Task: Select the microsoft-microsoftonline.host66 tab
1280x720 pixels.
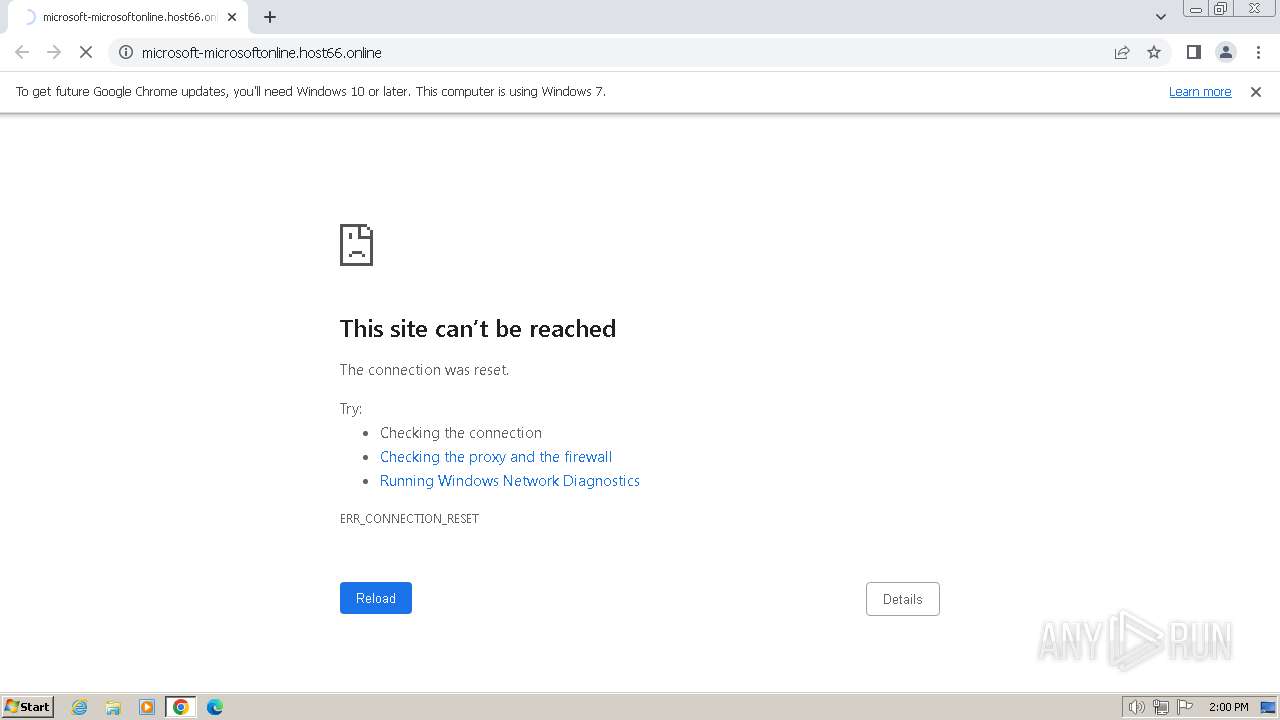Action: (x=128, y=17)
